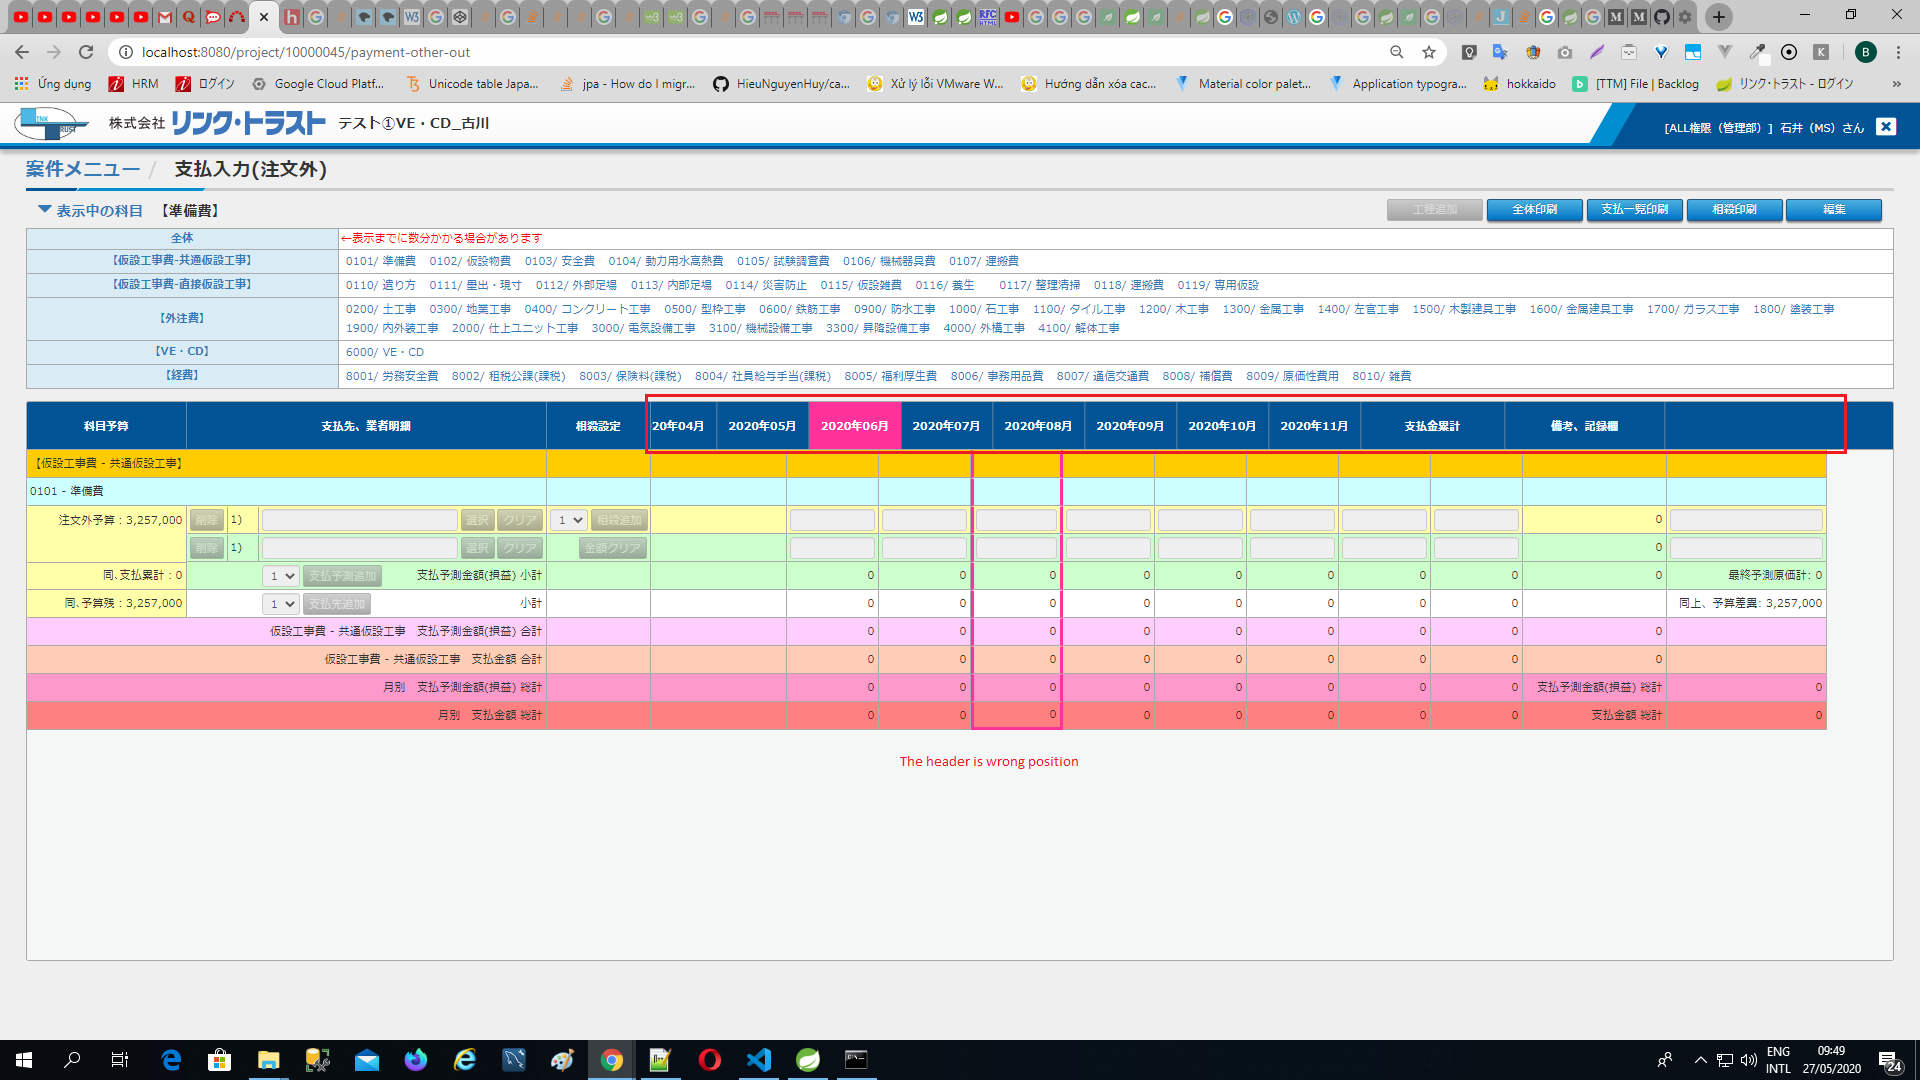Screen dimensions: 1920x1080
Task: Click the 相殺追加 button in first row
Action: 619,520
